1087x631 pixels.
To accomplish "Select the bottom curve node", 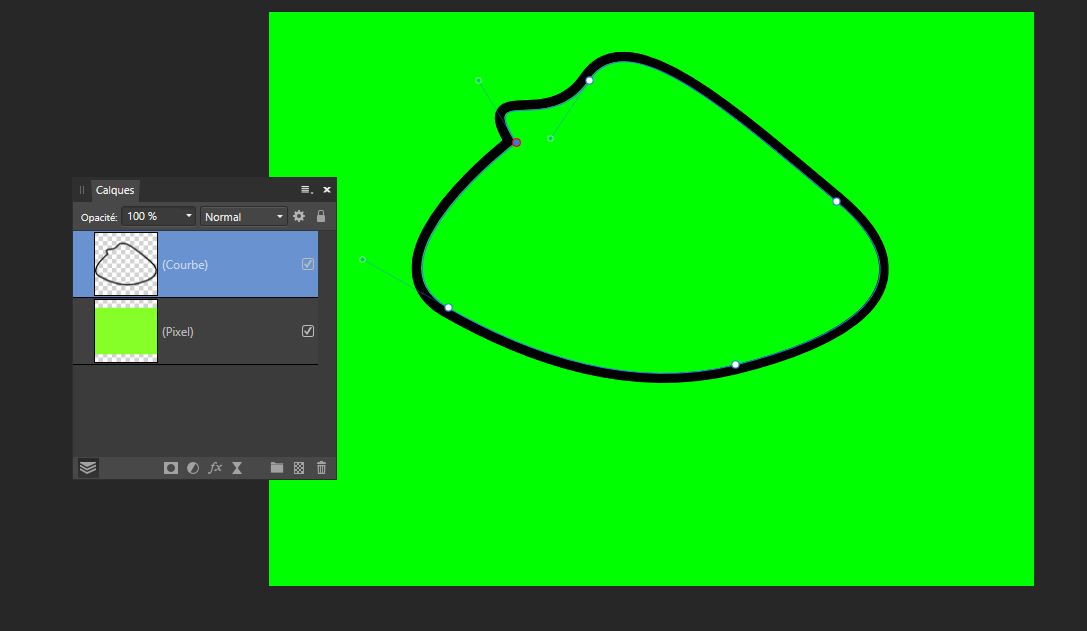I will pos(736,365).
